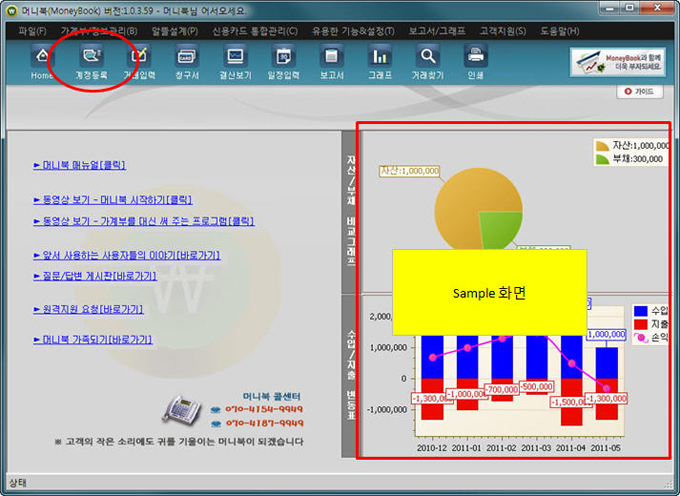Open 결산보기 (settlement view) toolbar icon

tap(236, 62)
